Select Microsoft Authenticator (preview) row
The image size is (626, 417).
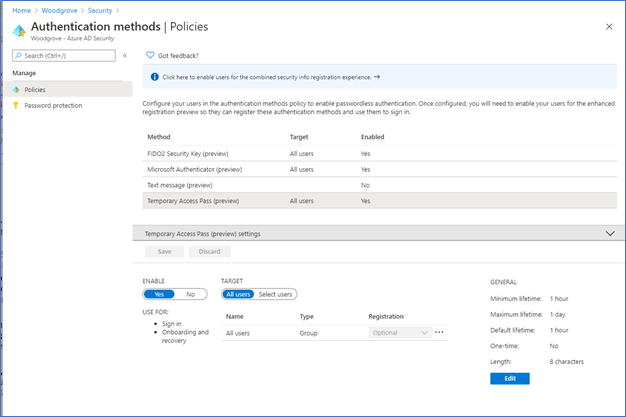tap(380, 169)
